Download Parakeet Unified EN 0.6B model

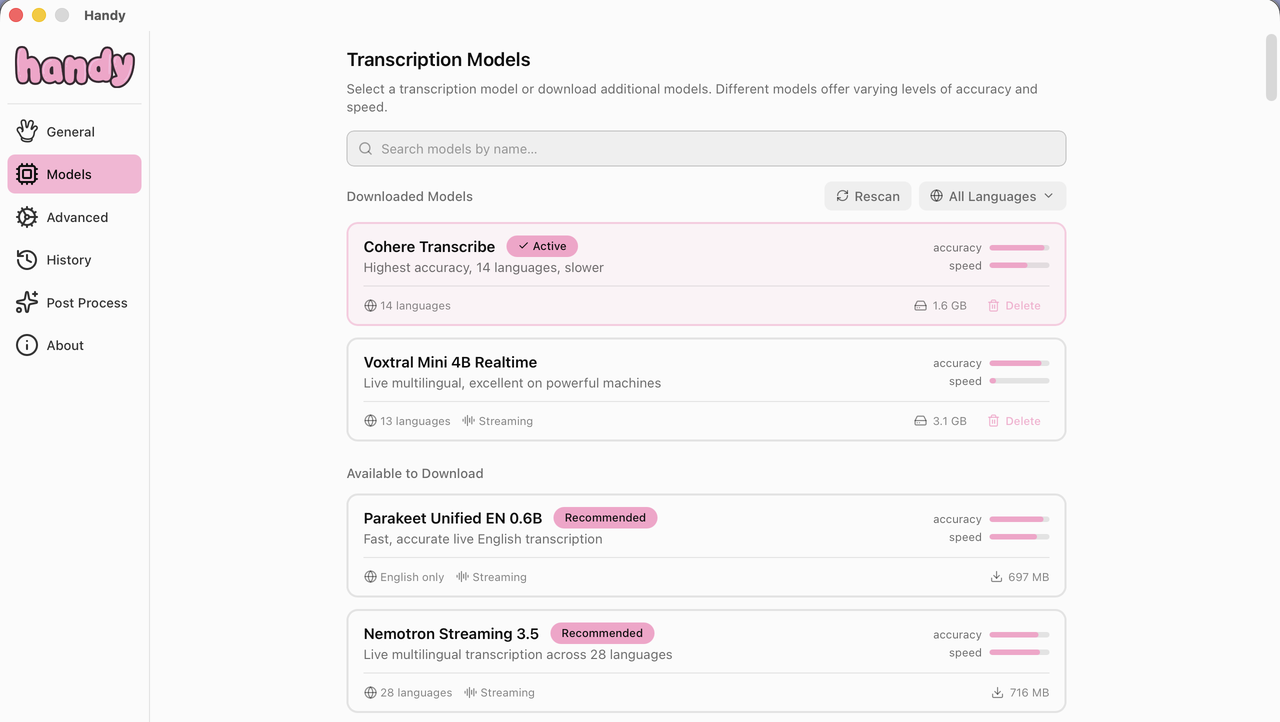click(x=1019, y=577)
